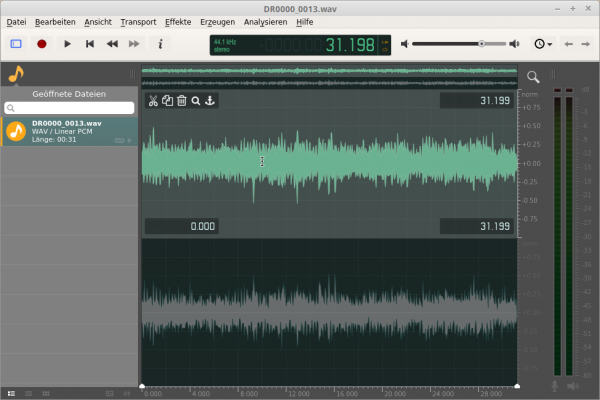Click the anchor icon in selection toolbar

click(x=210, y=101)
